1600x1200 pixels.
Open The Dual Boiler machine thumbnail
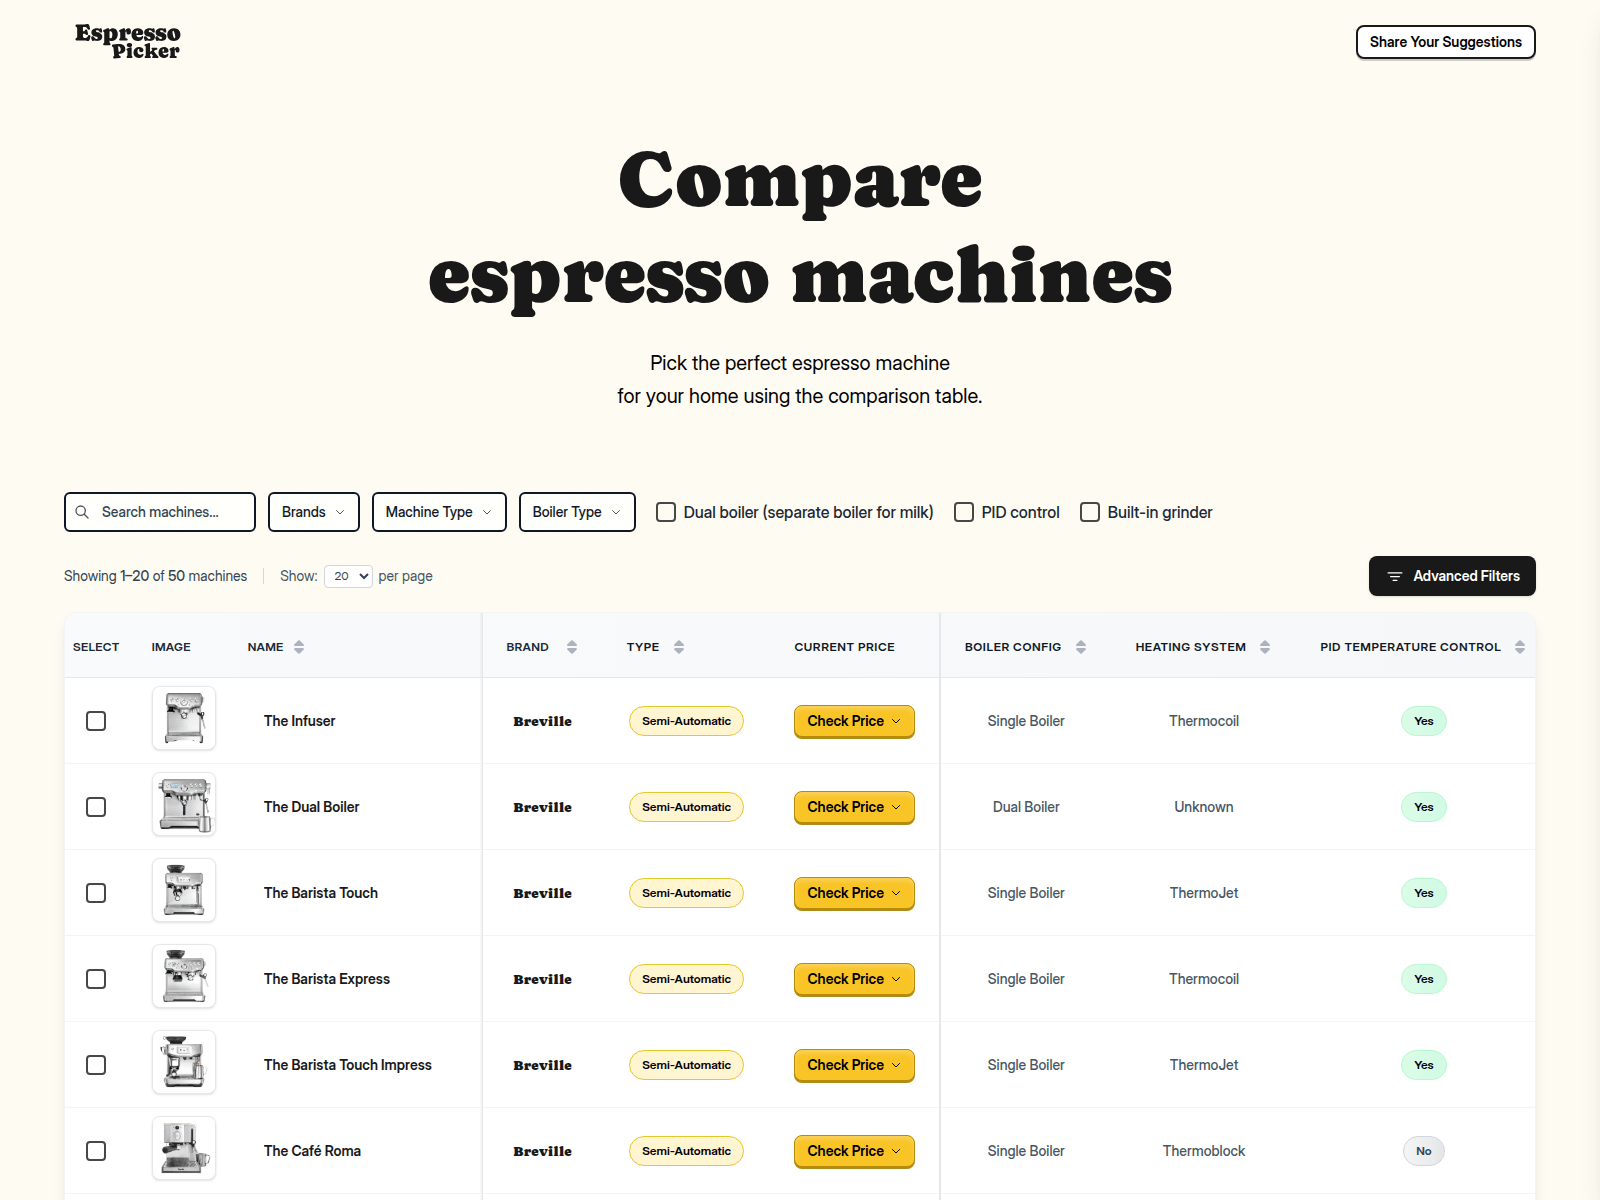[x=184, y=804]
